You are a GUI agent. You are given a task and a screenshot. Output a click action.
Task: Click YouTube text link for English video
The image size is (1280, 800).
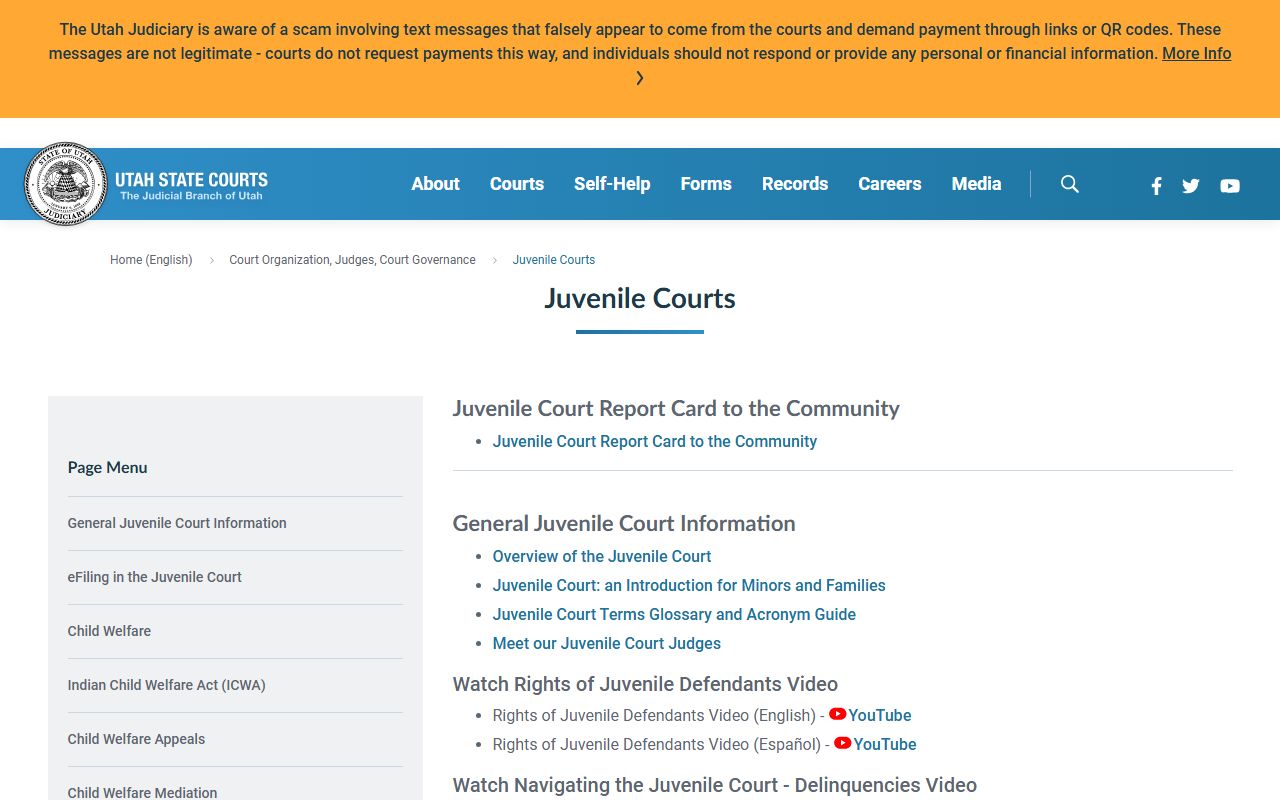click(x=880, y=715)
